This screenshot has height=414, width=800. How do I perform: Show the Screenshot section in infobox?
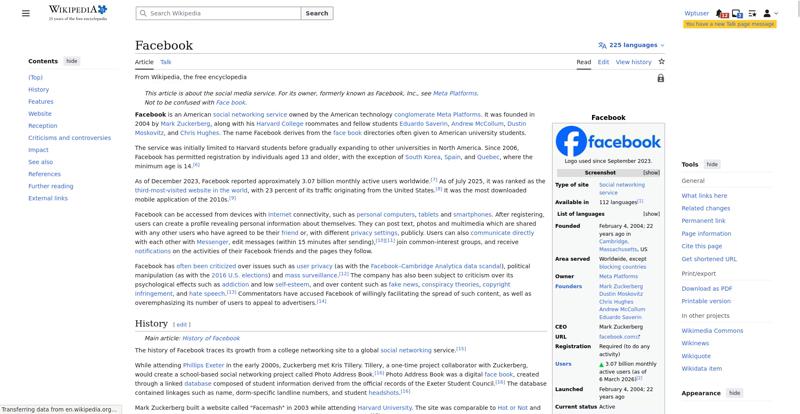click(x=651, y=172)
